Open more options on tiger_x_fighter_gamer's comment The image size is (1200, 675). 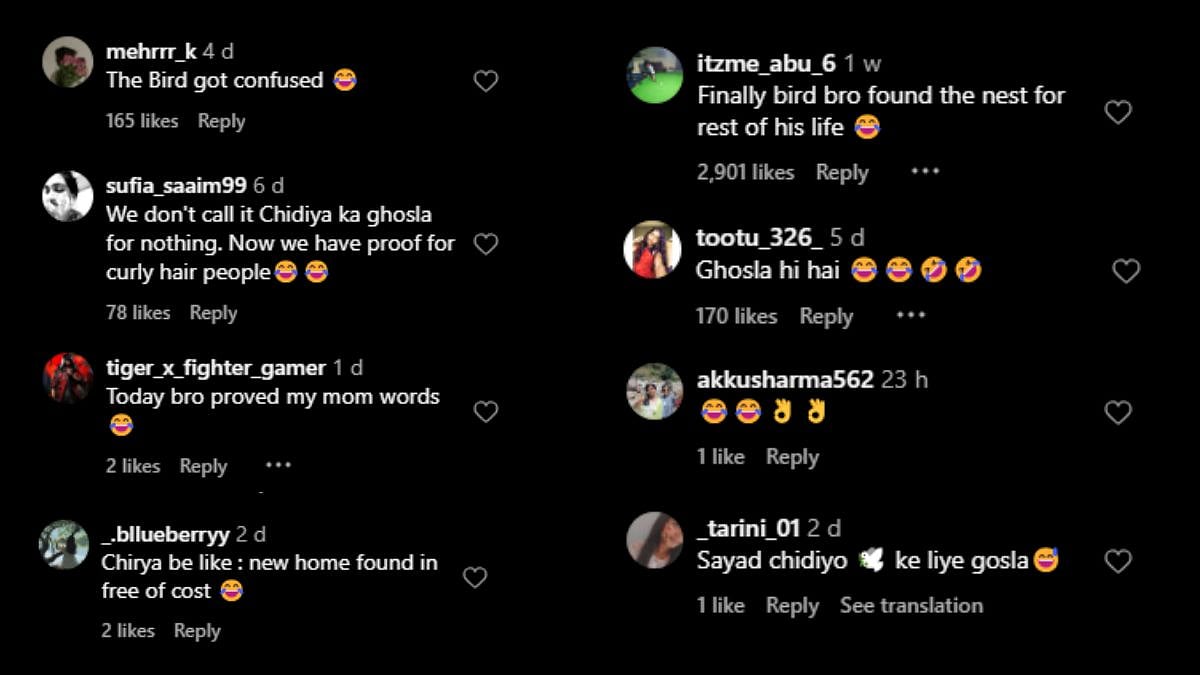pyautogui.click(x=278, y=465)
